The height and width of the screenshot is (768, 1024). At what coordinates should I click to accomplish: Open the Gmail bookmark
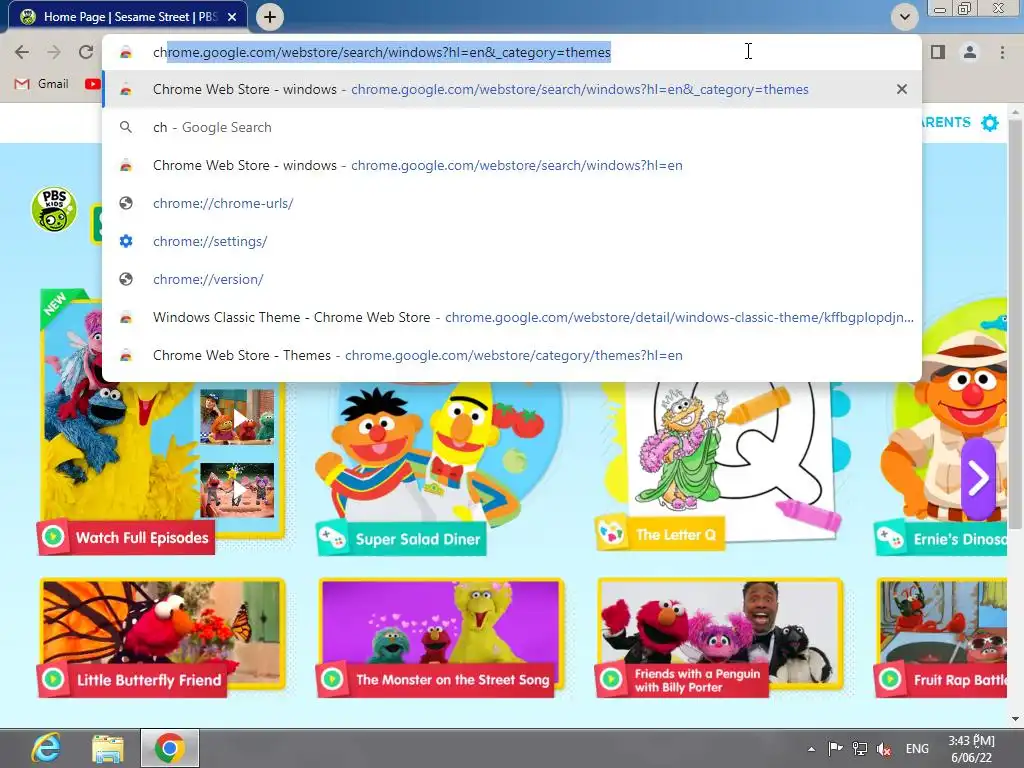pos(42,84)
